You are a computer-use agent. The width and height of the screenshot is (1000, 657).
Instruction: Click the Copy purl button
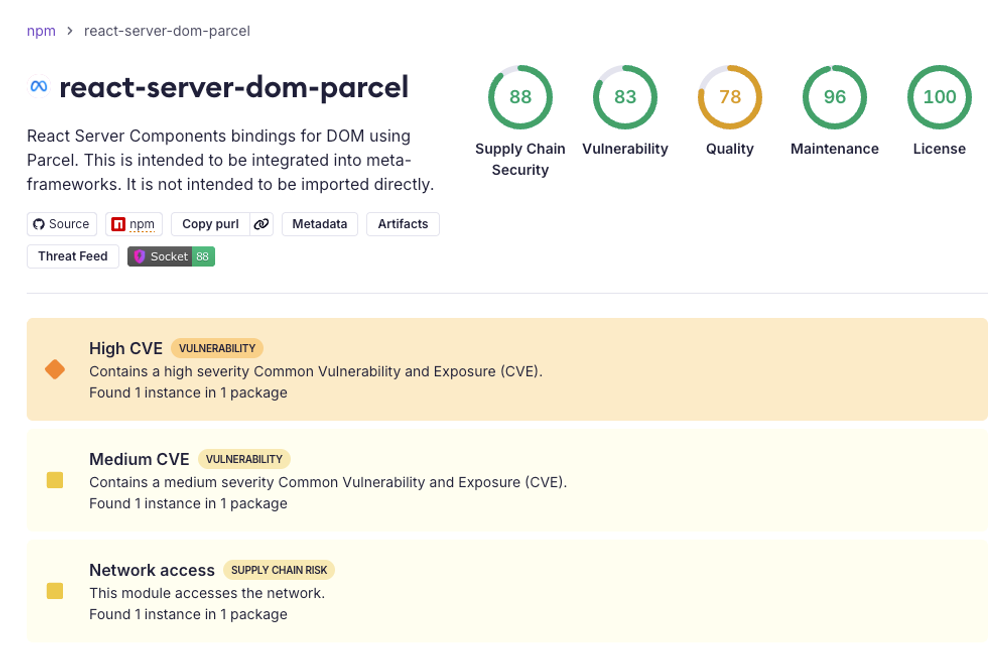click(210, 224)
